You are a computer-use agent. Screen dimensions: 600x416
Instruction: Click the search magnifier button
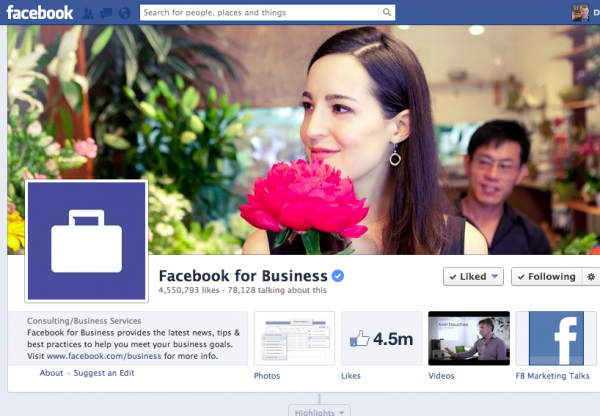(x=387, y=12)
